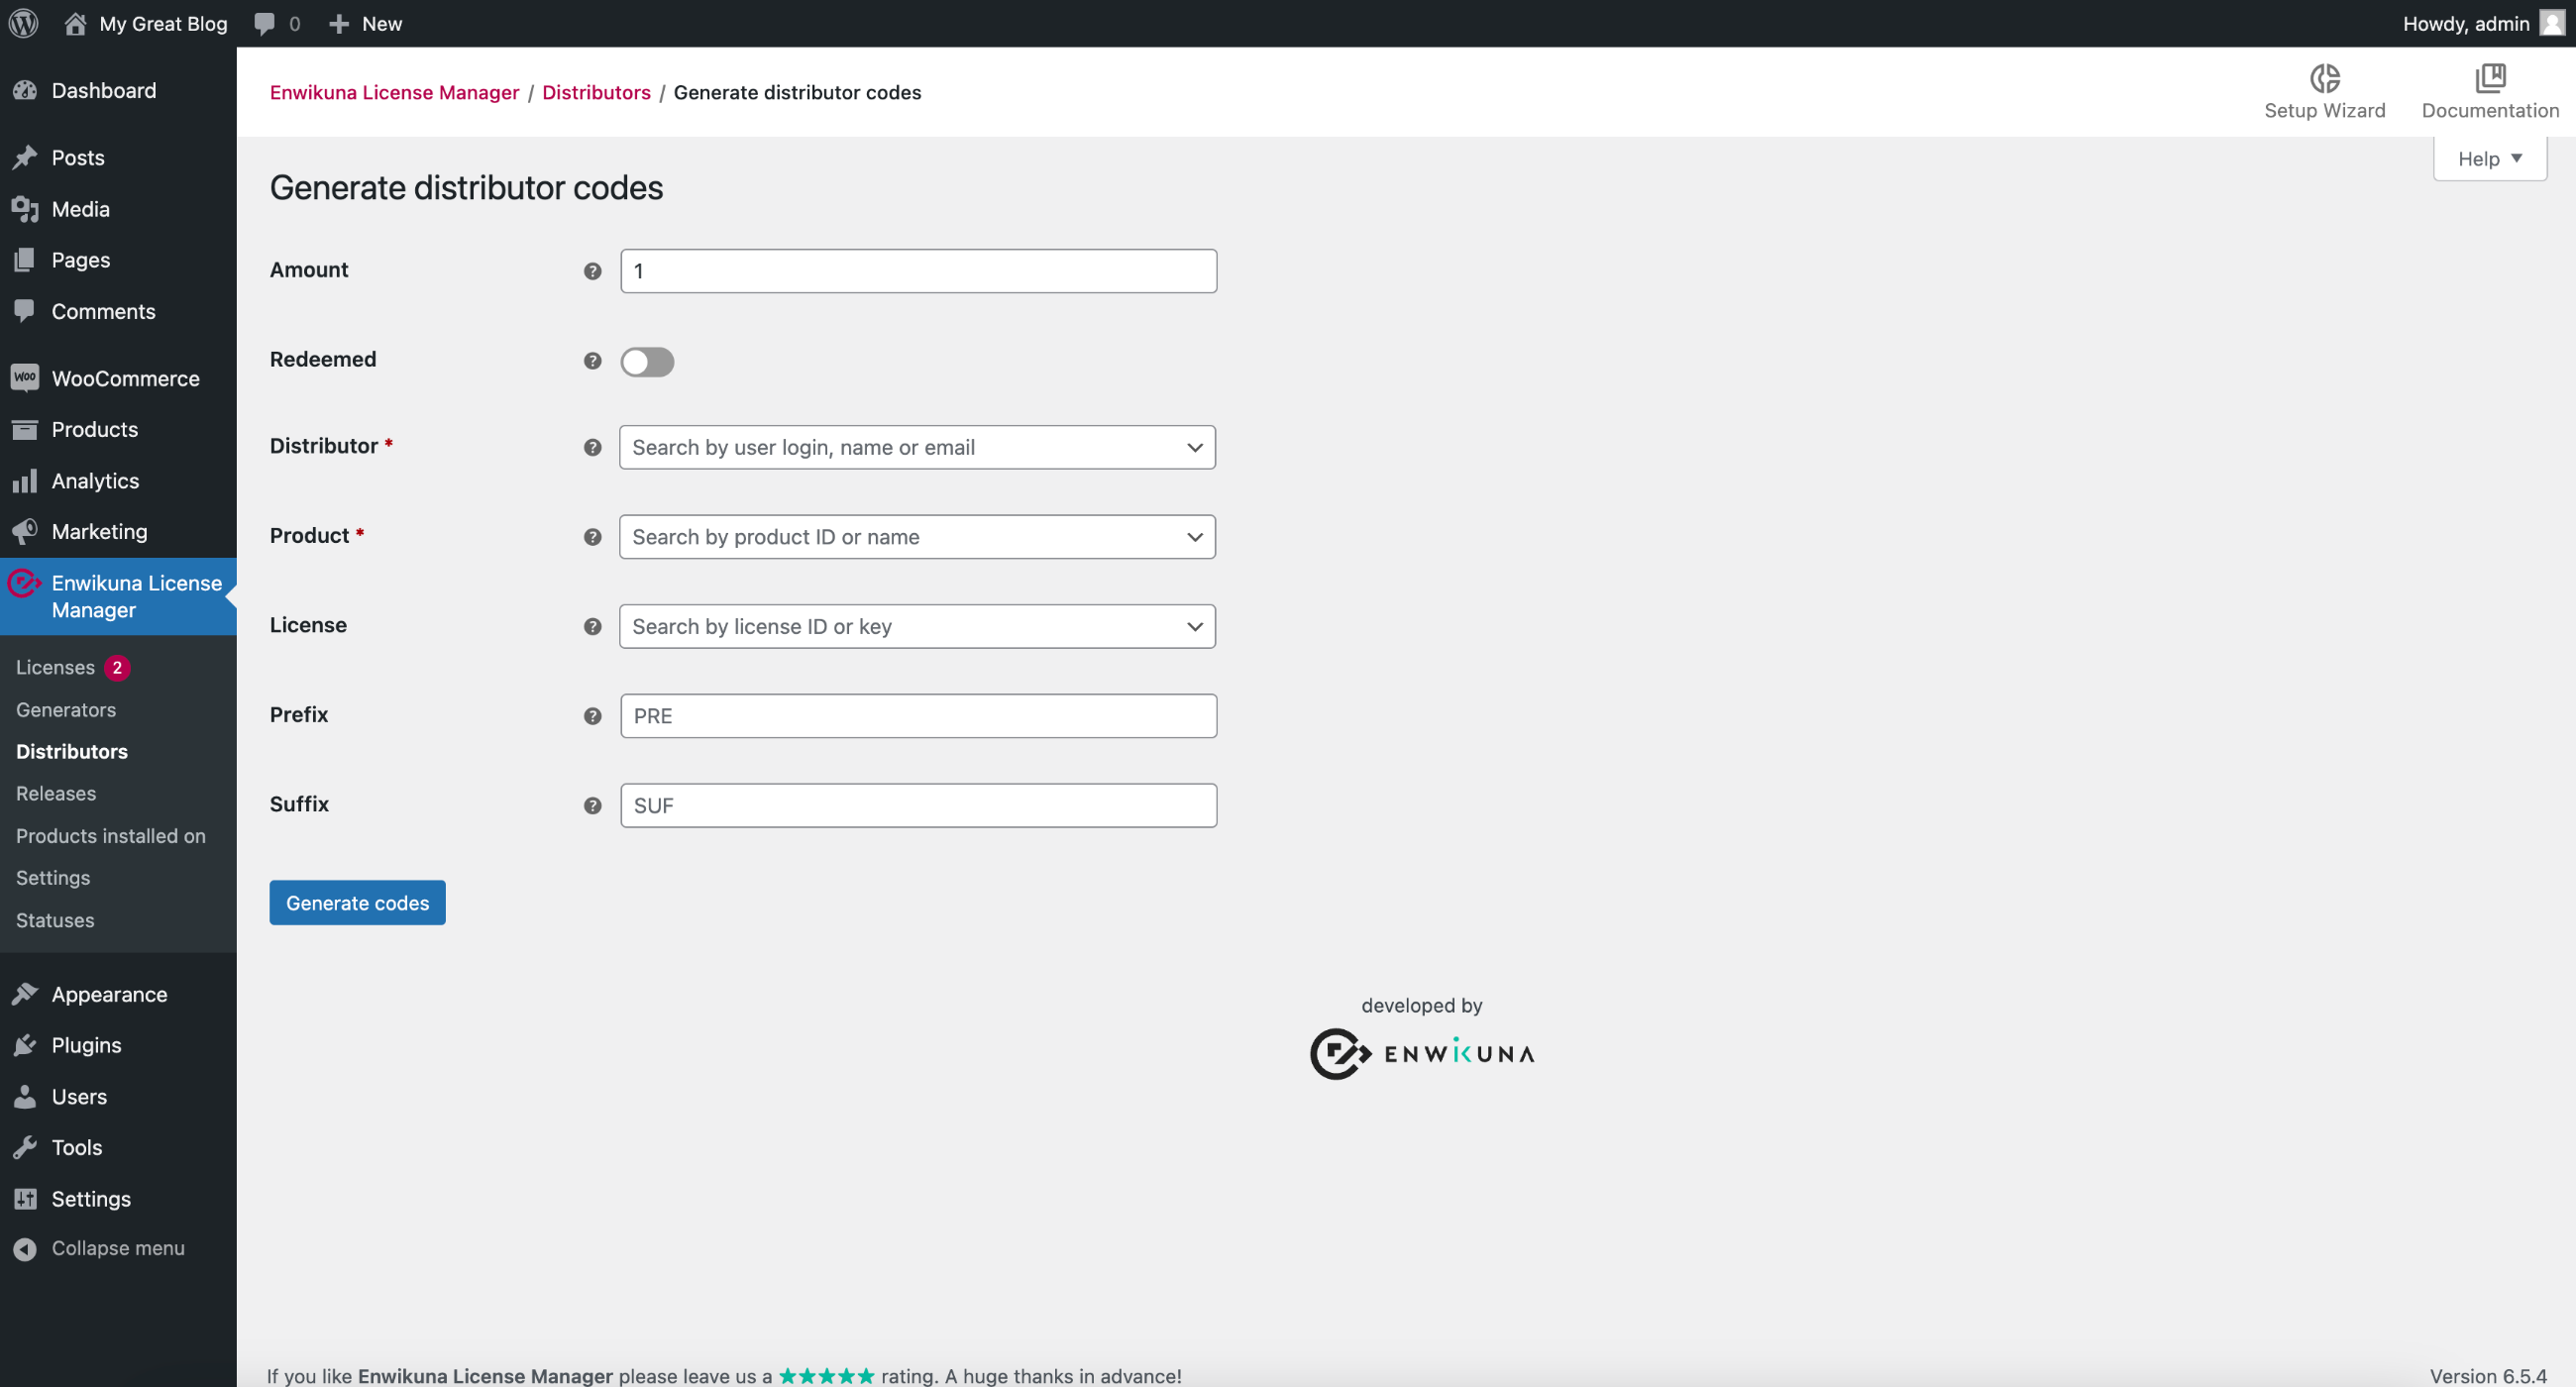2576x1387 pixels.
Task: Click the Distributors breadcrumb link
Action: (596, 92)
